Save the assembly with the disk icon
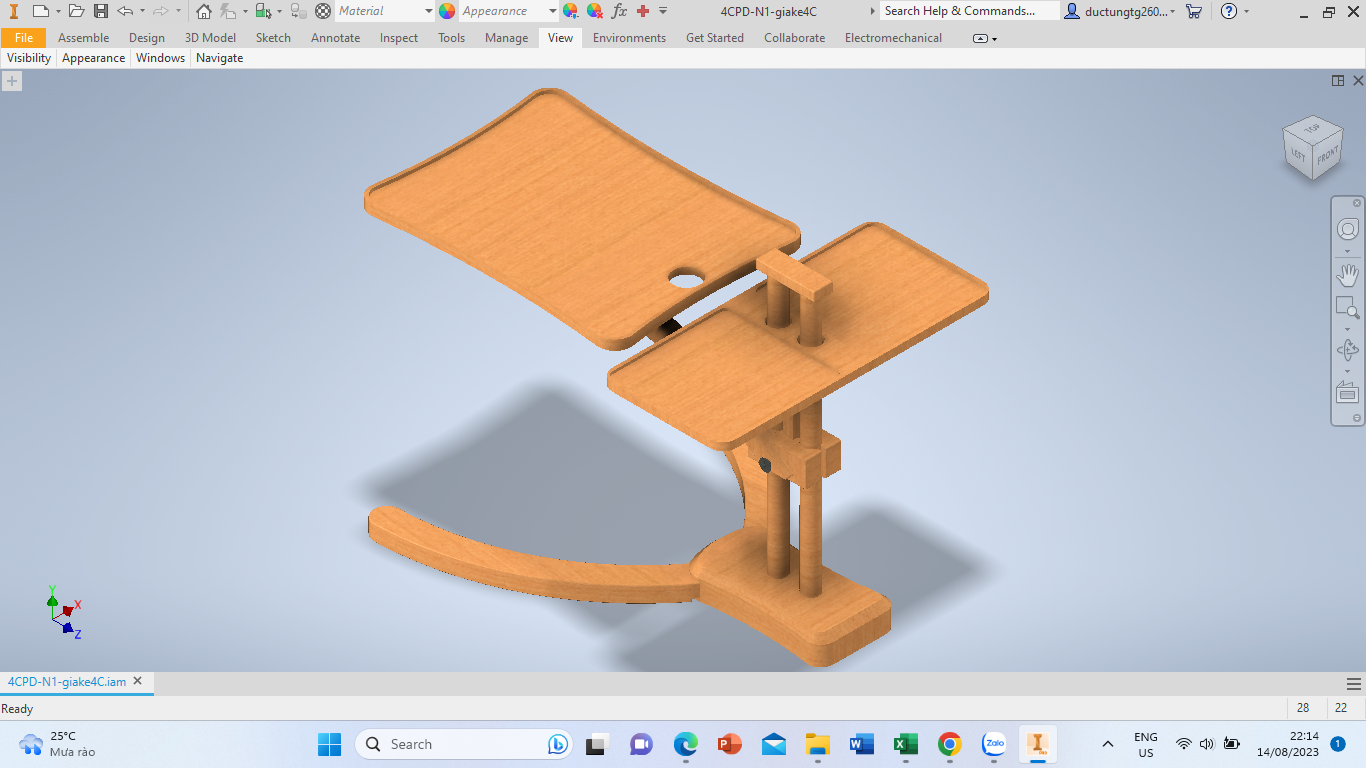The height and width of the screenshot is (768, 1366). pos(101,11)
